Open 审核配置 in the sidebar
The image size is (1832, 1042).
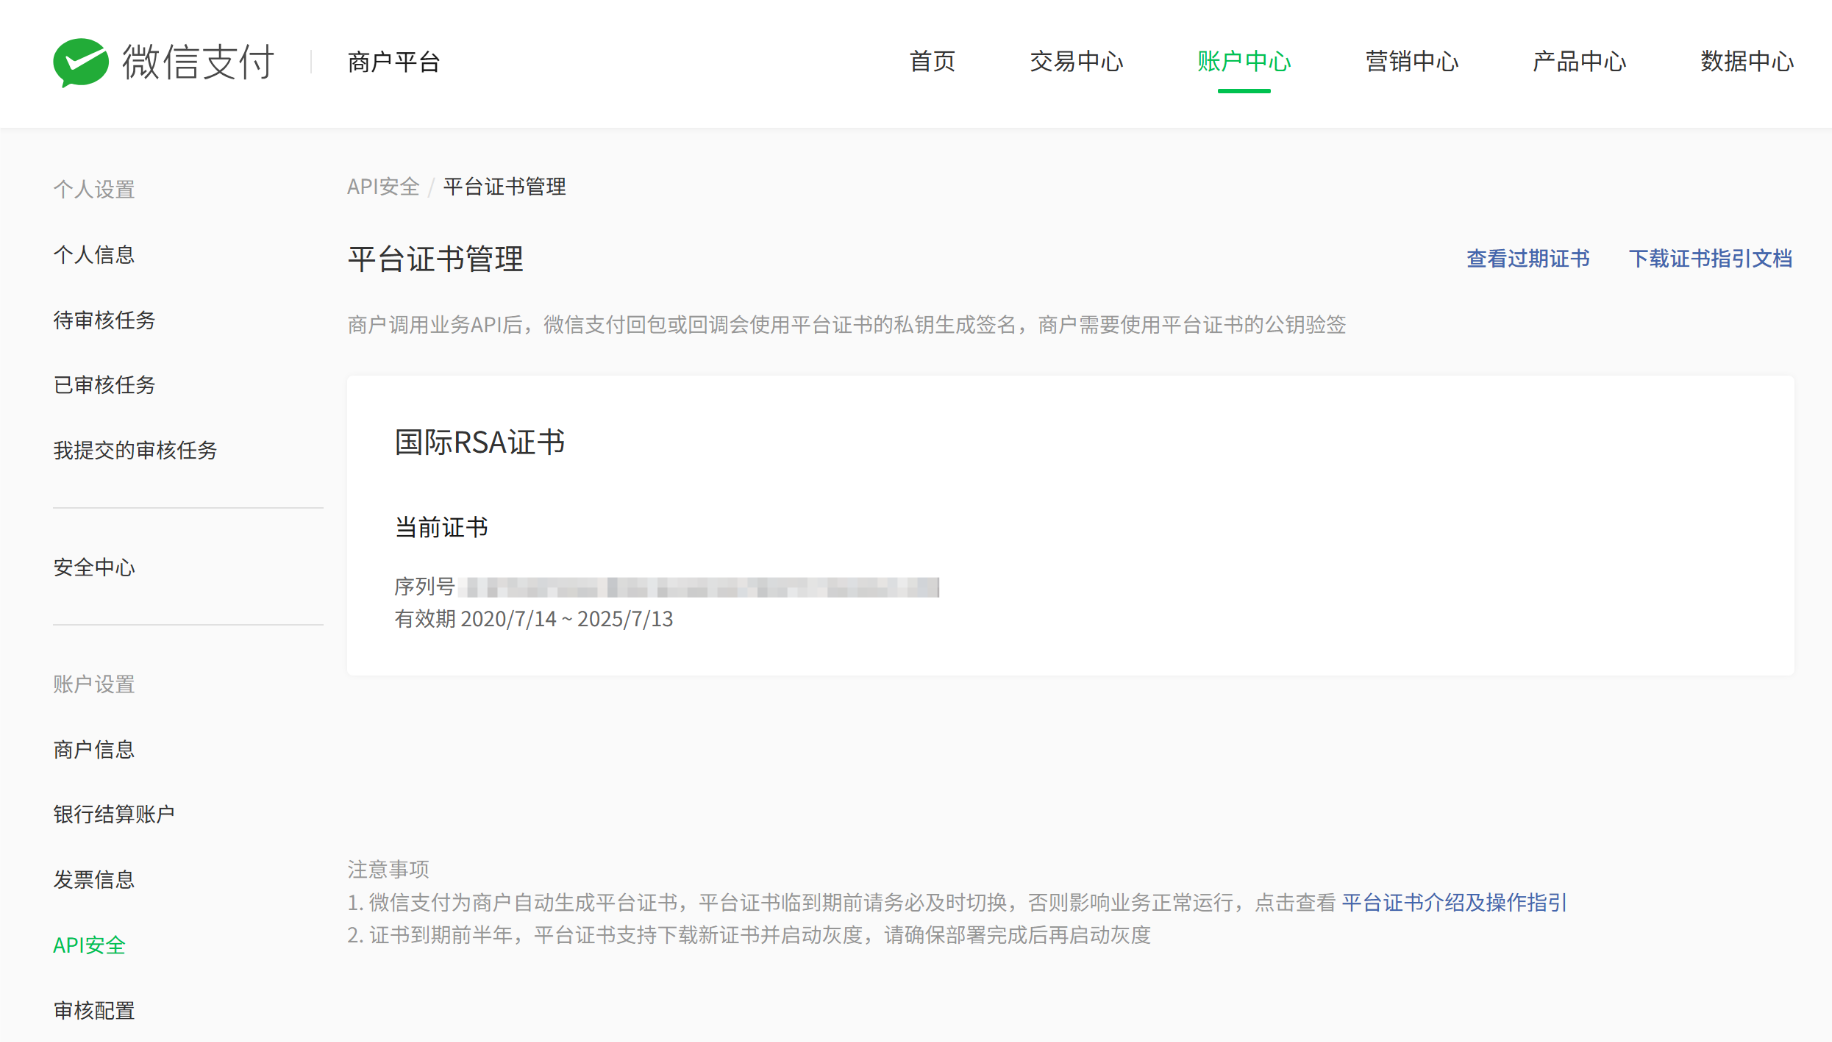point(94,1011)
